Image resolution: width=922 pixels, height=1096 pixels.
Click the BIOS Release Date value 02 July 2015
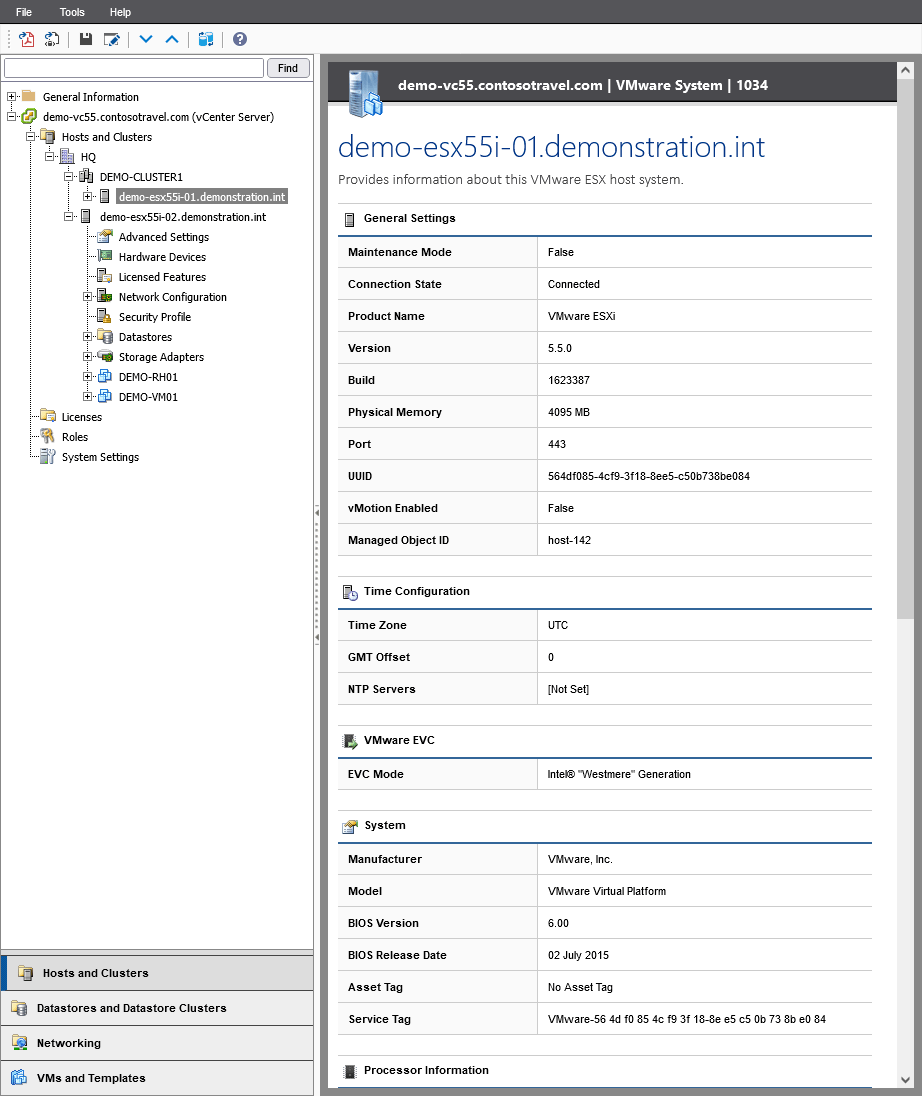[x=578, y=955]
